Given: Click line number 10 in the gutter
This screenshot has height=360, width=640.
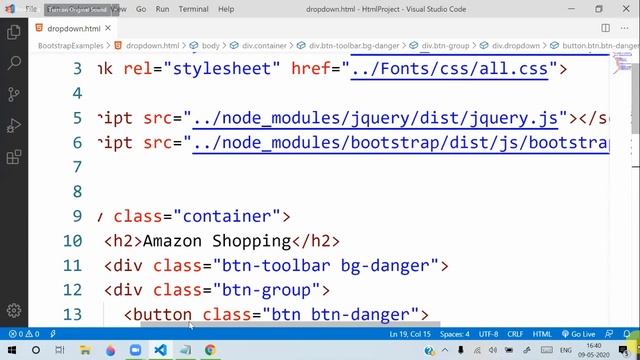Looking at the screenshot, I should [72, 241].
